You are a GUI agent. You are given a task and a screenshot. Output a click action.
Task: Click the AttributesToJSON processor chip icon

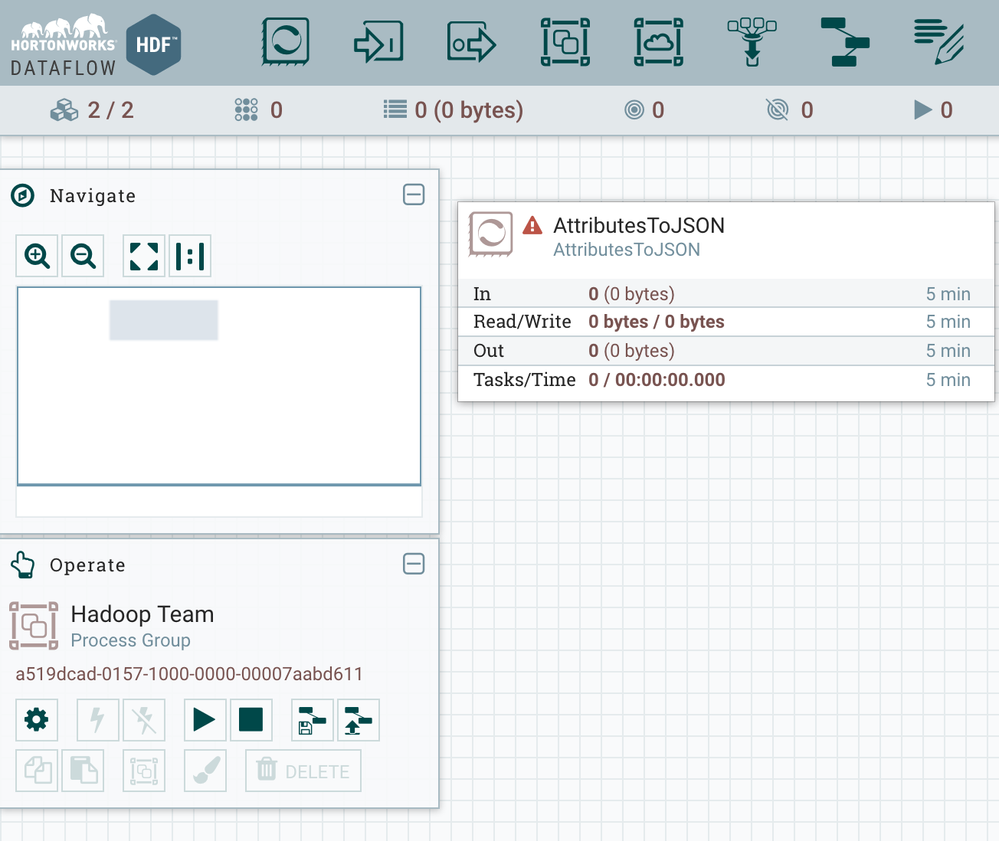coord(491,234)
